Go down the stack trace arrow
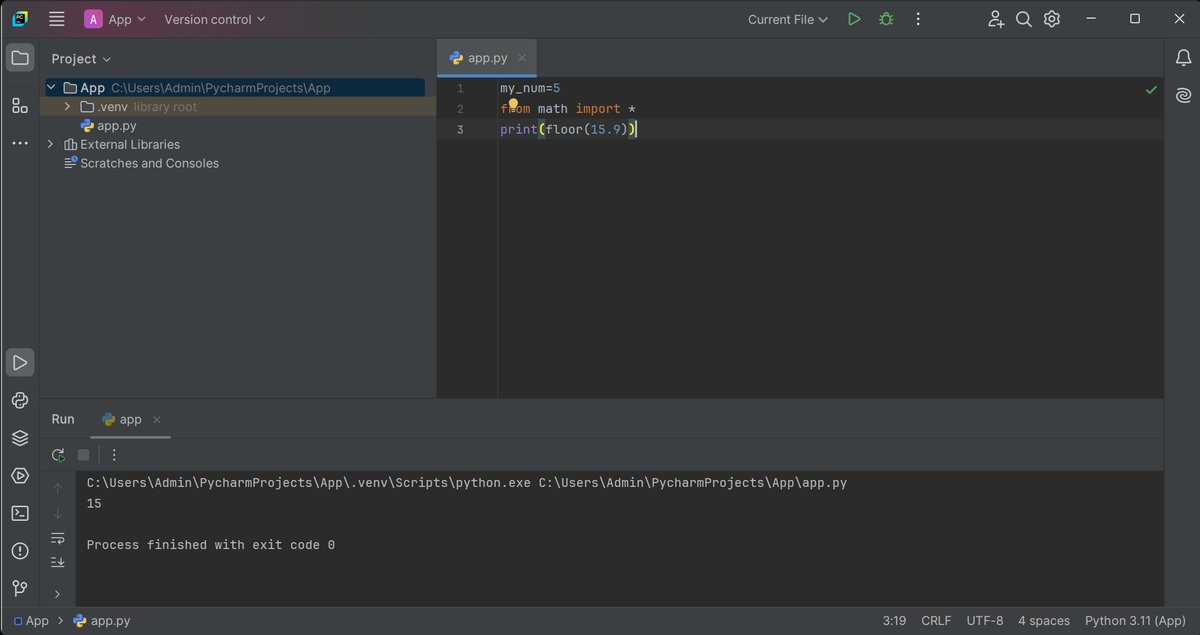Screen dimensions: 1200x635 tap(58, 513)
